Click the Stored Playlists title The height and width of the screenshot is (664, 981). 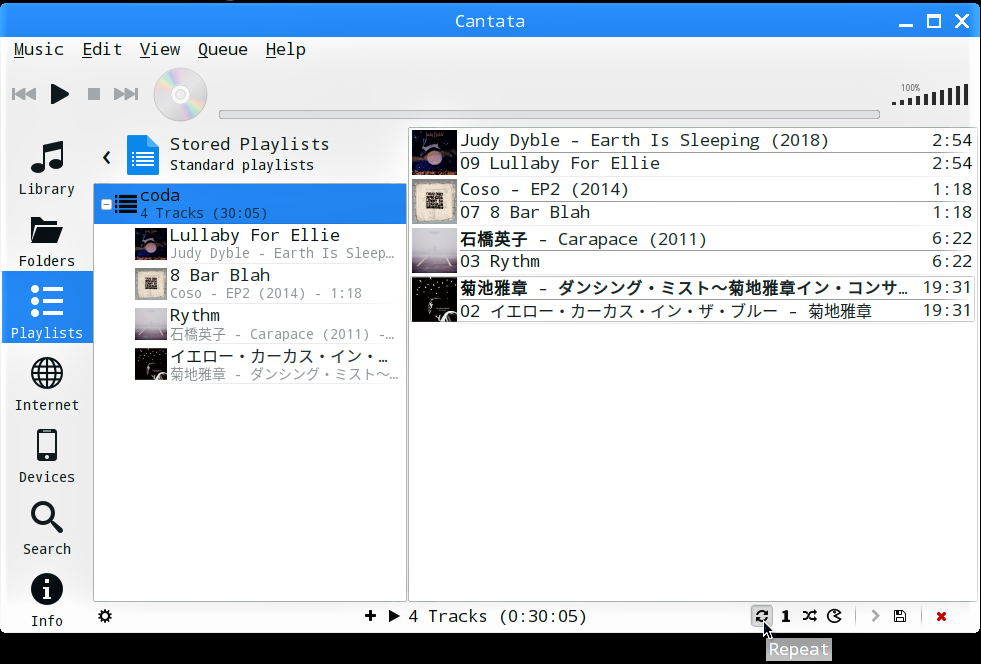click(x=250, y=144)
